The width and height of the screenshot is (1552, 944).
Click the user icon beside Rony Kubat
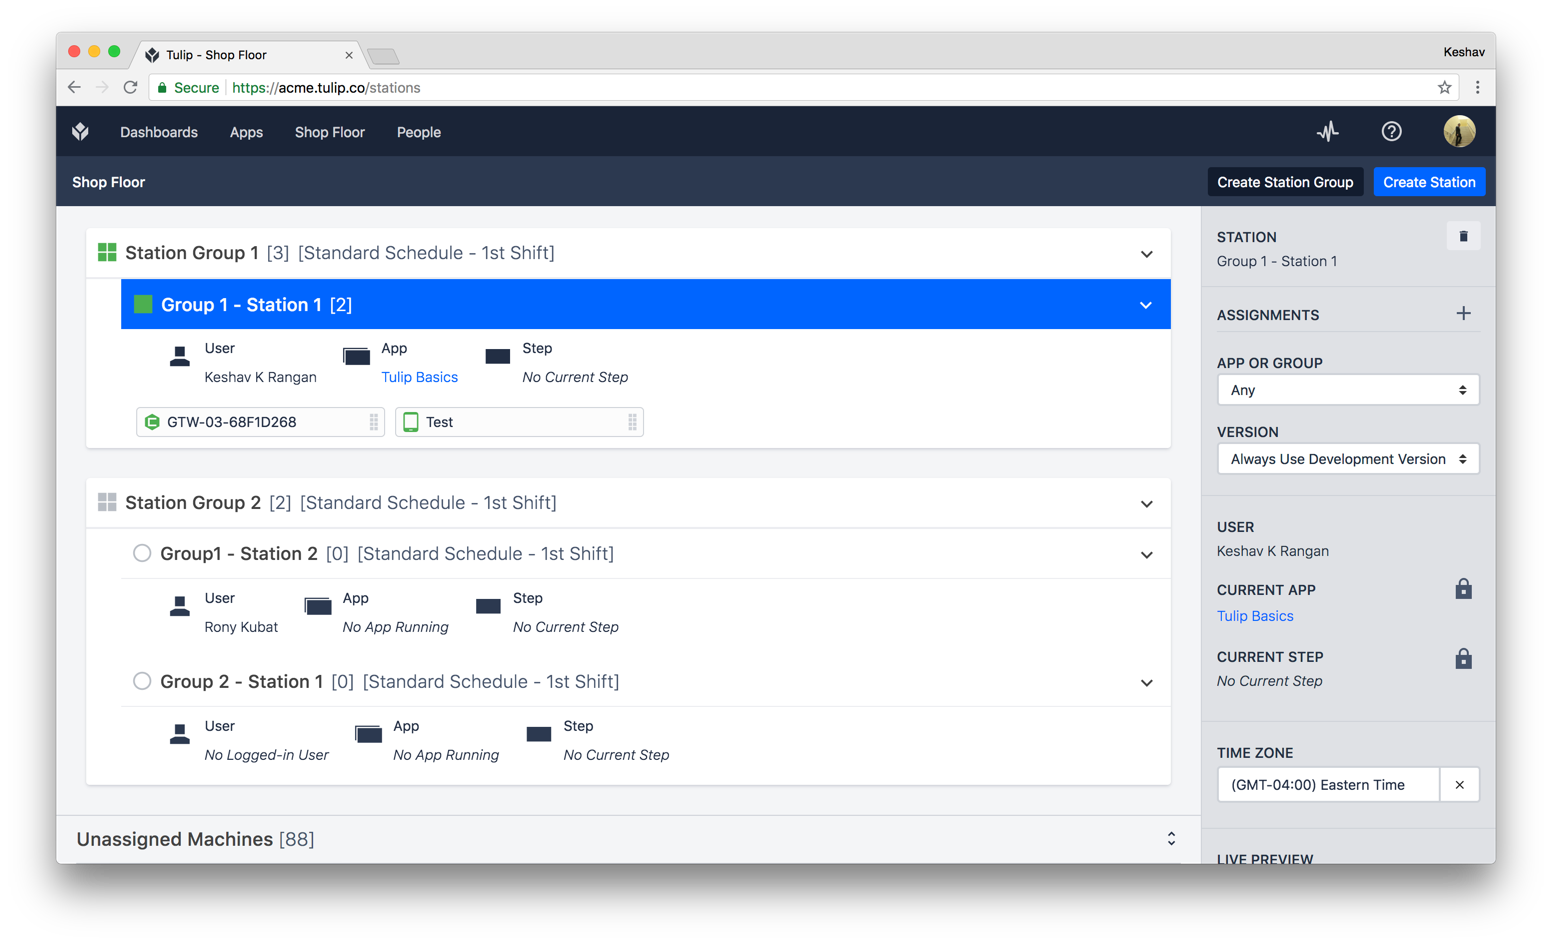click(180, 606)
